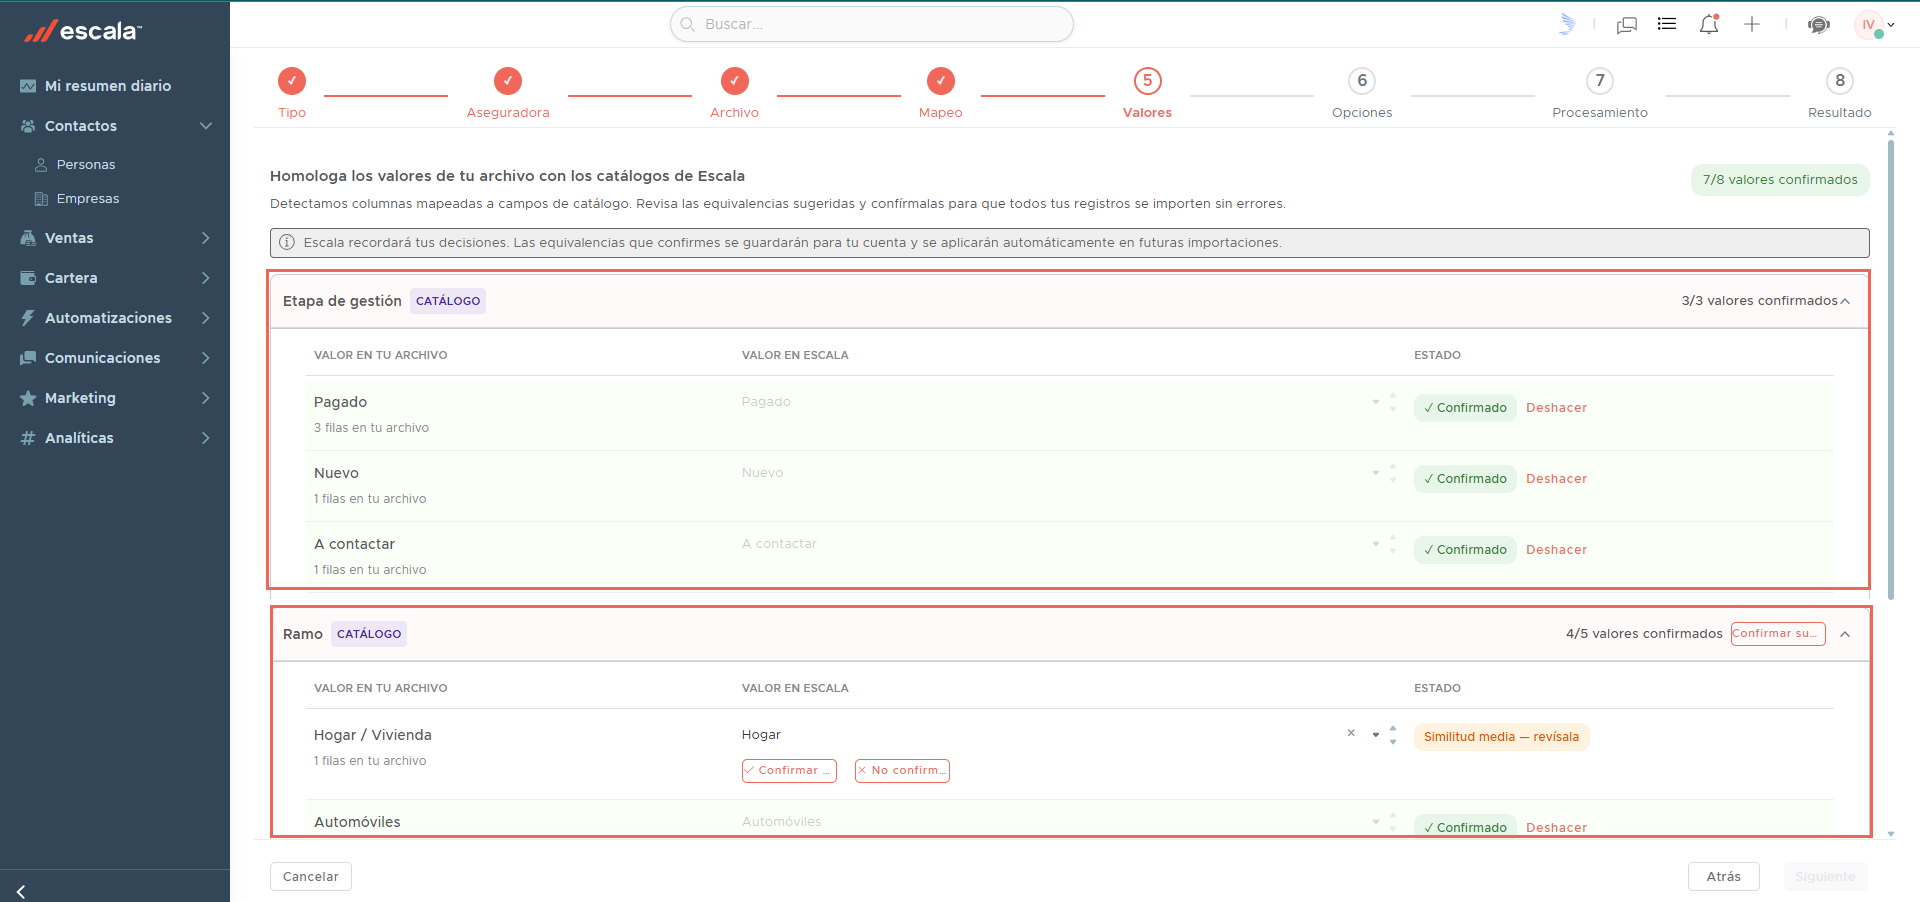Click the "4/5 valores confirmados" text
The width and height of the screenshot is (1920, 902).
1644,634
